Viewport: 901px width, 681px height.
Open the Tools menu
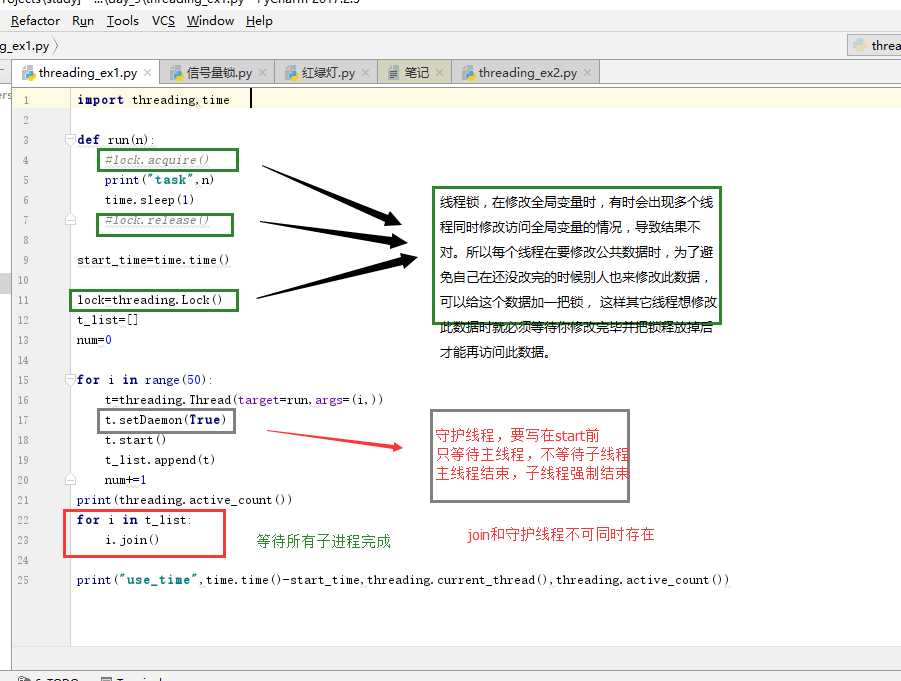click(122, 21)
